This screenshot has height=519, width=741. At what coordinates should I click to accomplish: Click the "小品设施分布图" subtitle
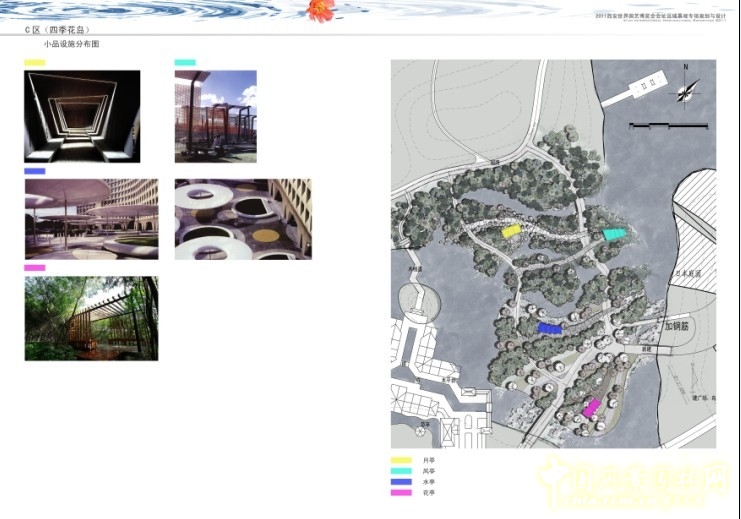tap(71, 46)
